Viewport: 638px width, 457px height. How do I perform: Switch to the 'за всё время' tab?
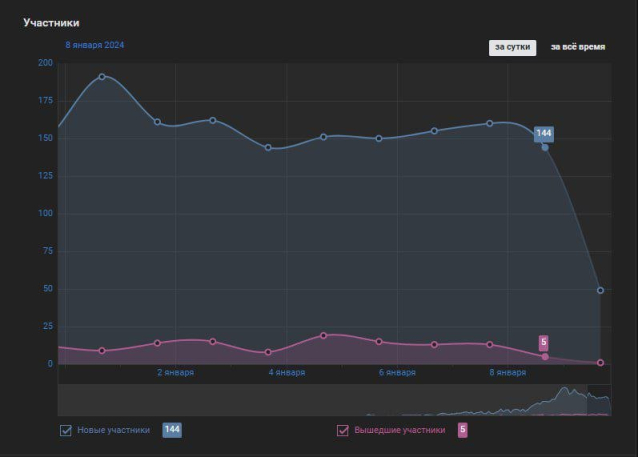pos(577,47)
